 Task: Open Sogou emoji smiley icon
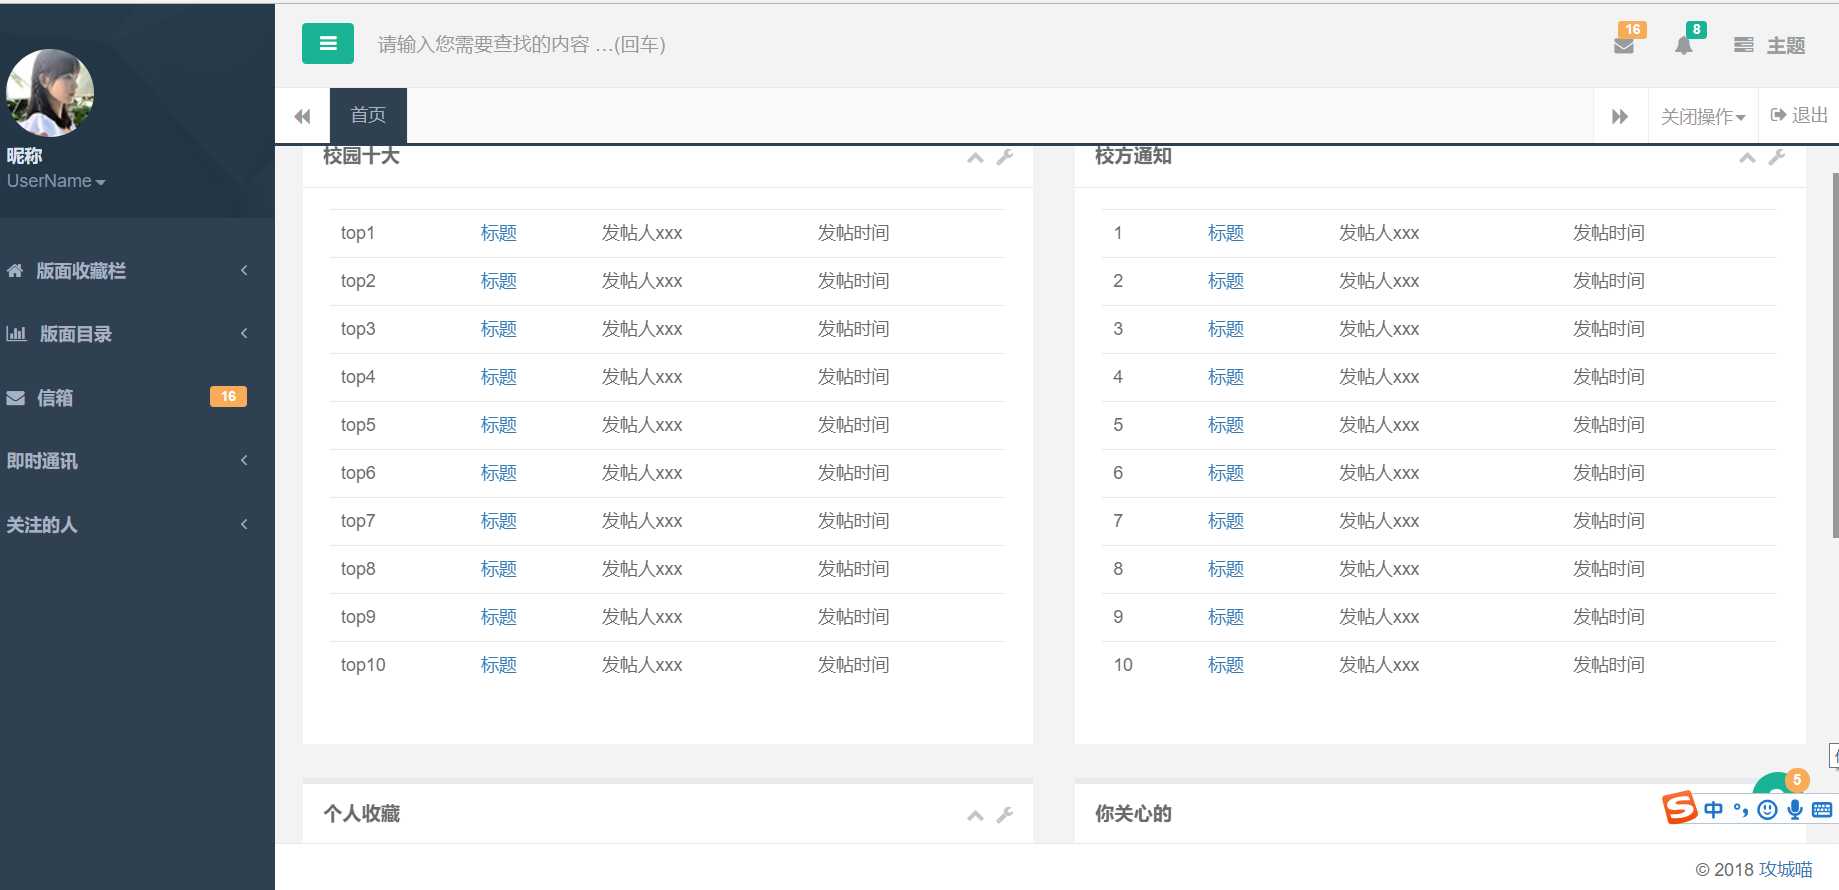[x=1767, y=809]
